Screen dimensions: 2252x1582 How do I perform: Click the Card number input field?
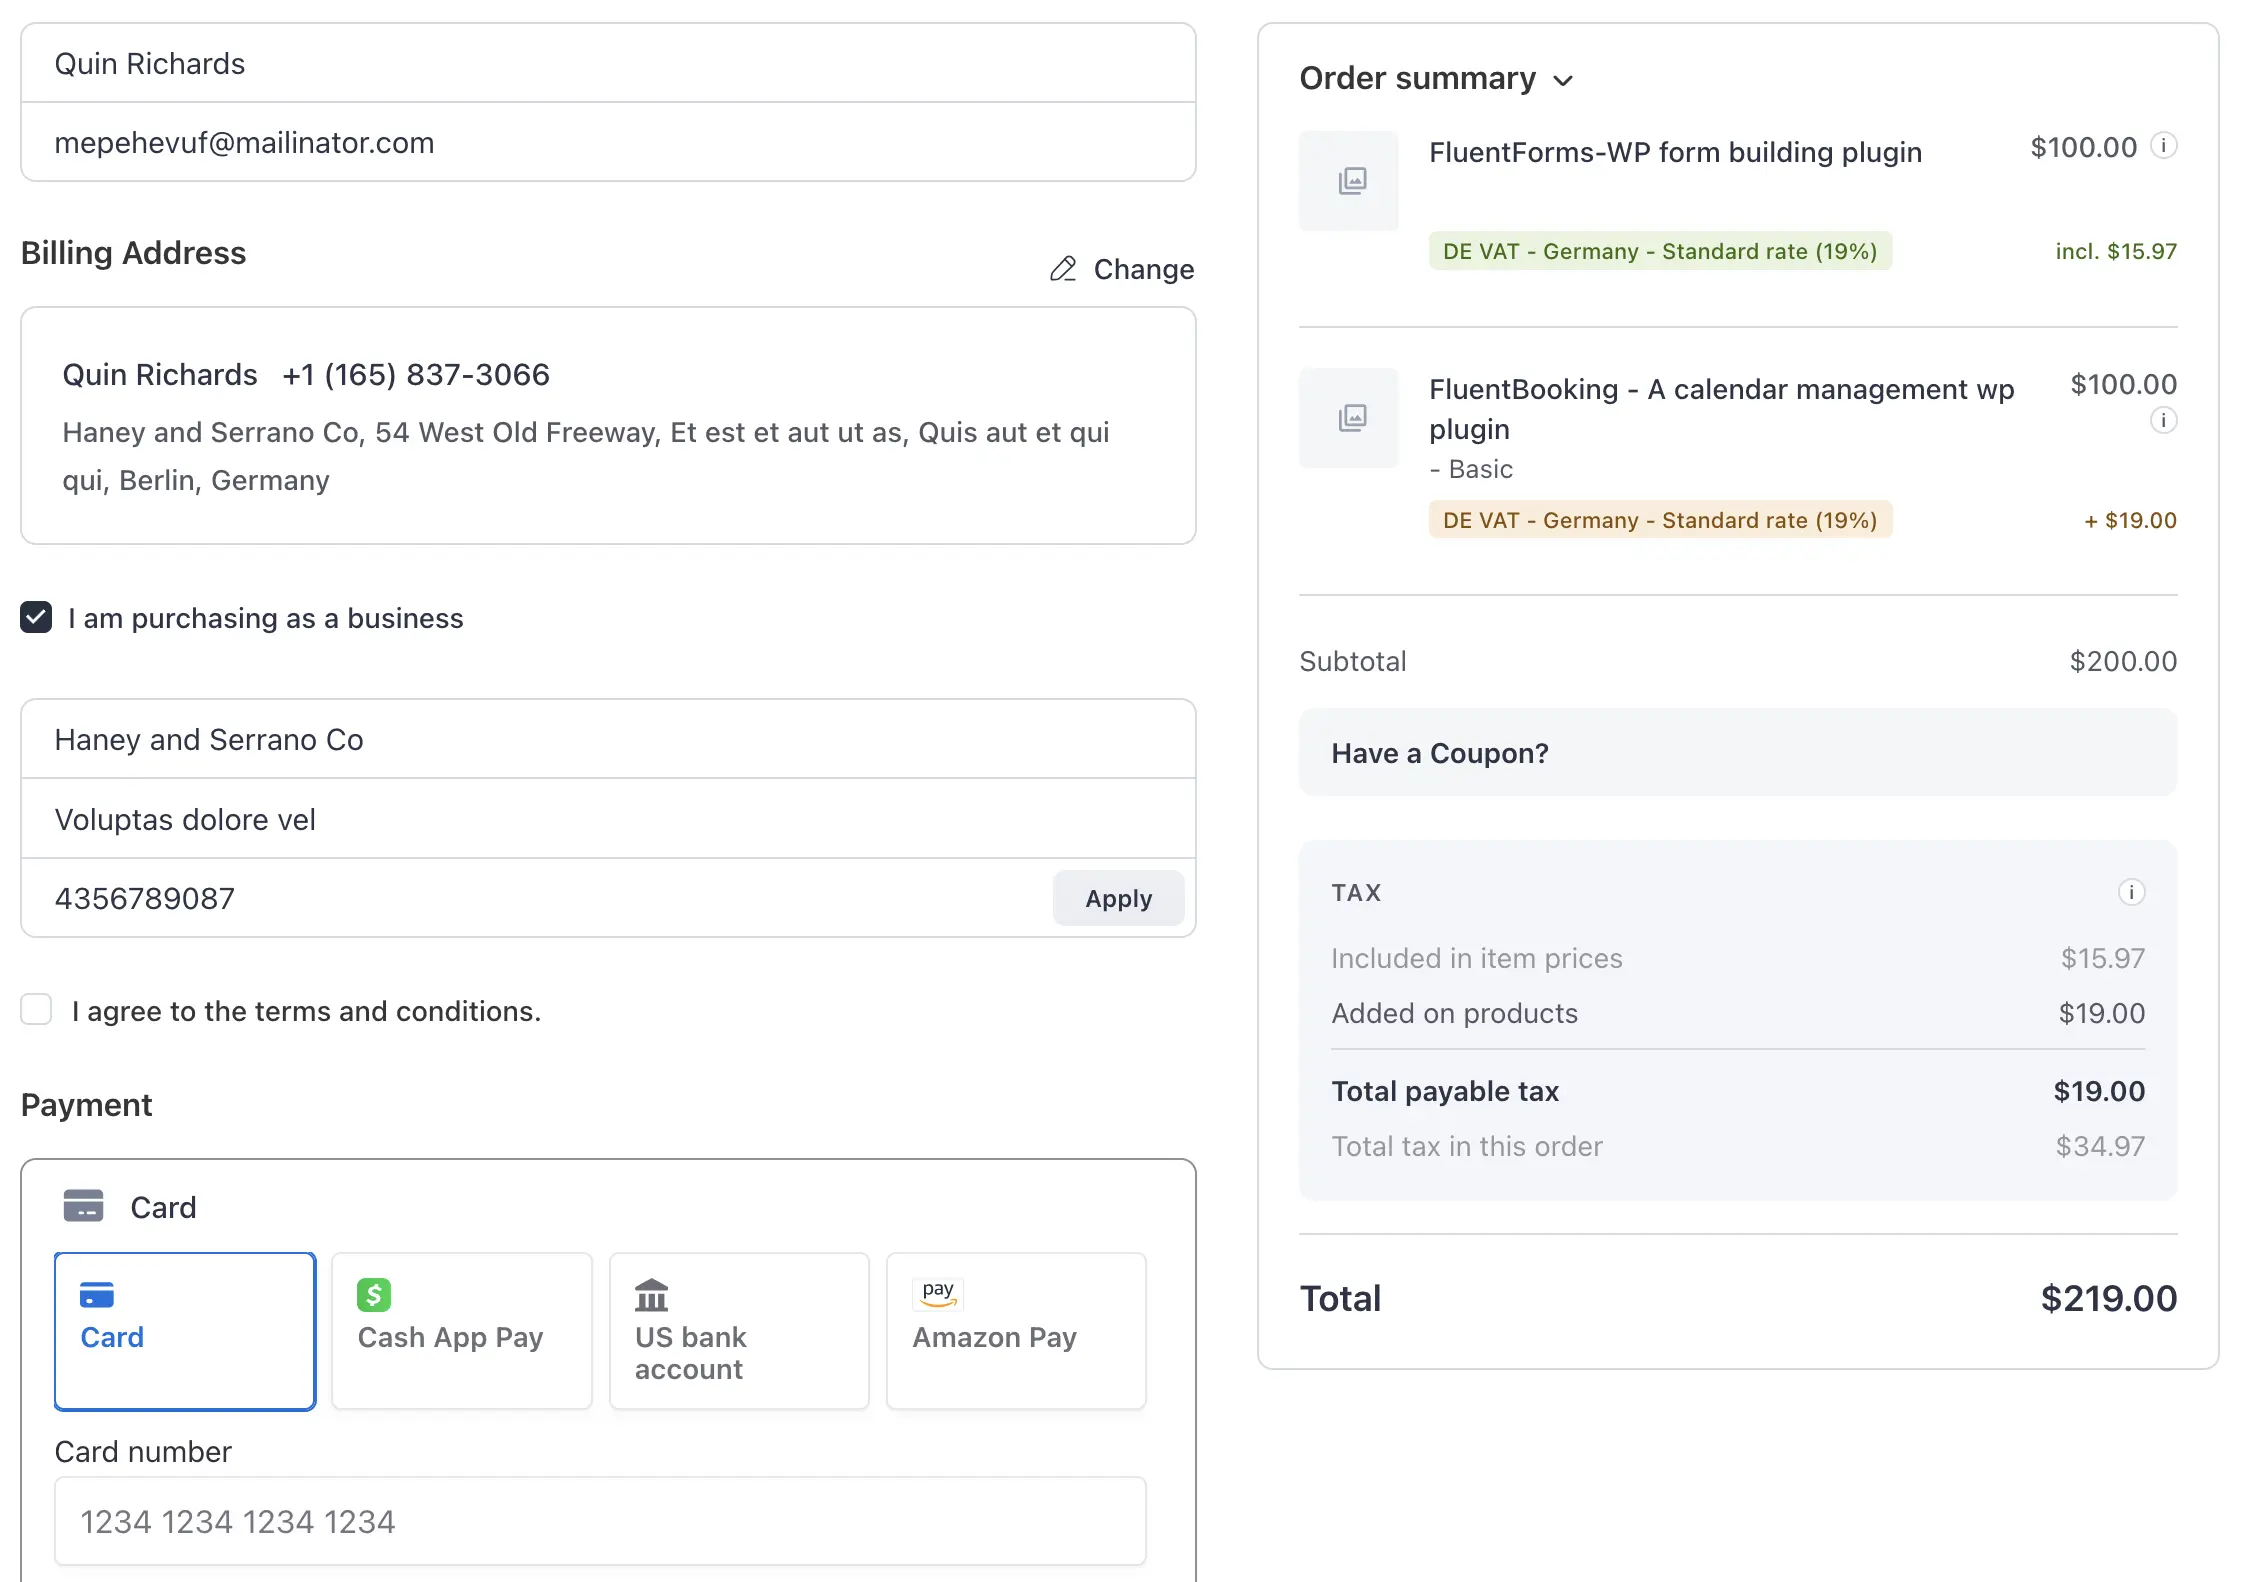[x=600, y=1521]
